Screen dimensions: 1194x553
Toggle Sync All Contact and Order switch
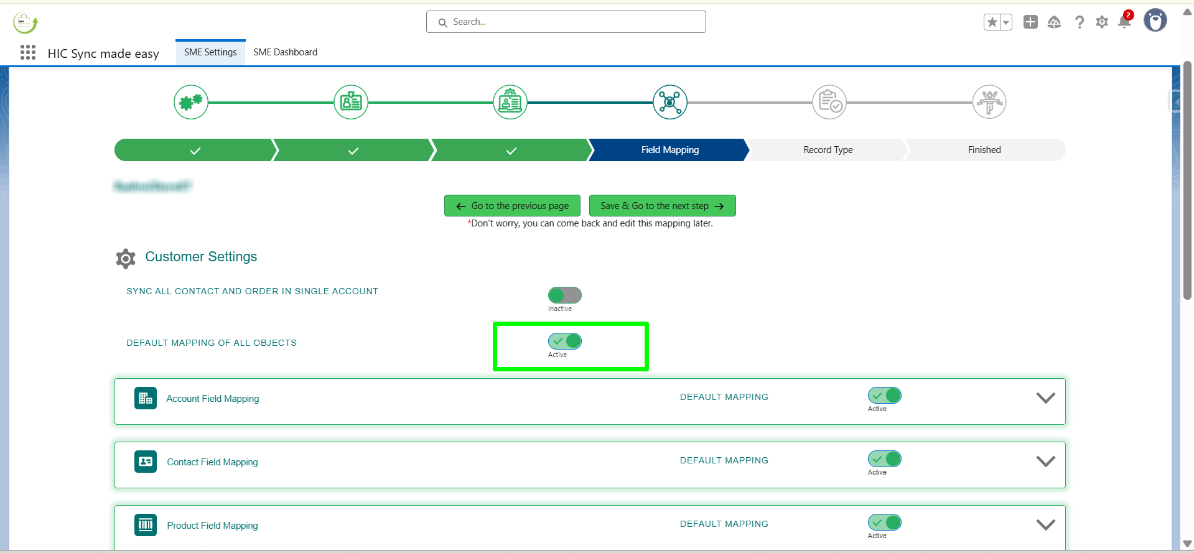point(565,295)
